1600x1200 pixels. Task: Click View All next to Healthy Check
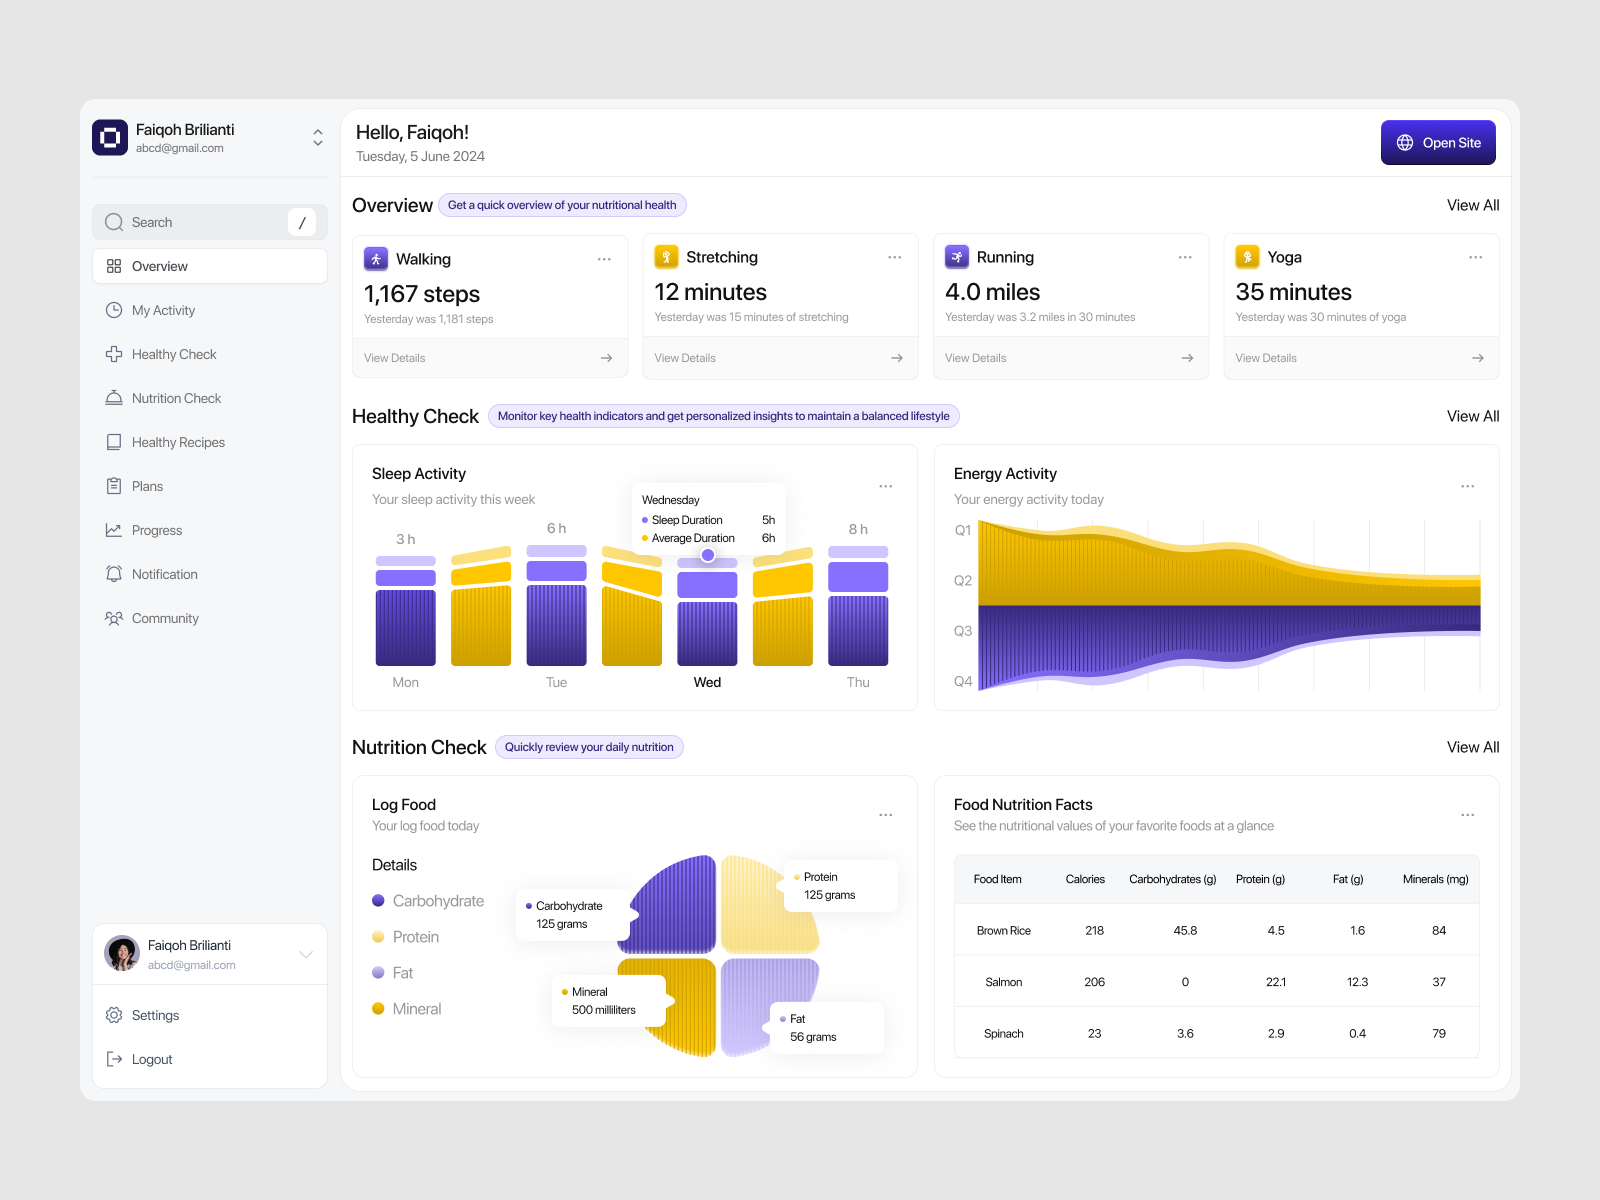coord(1472,416)
